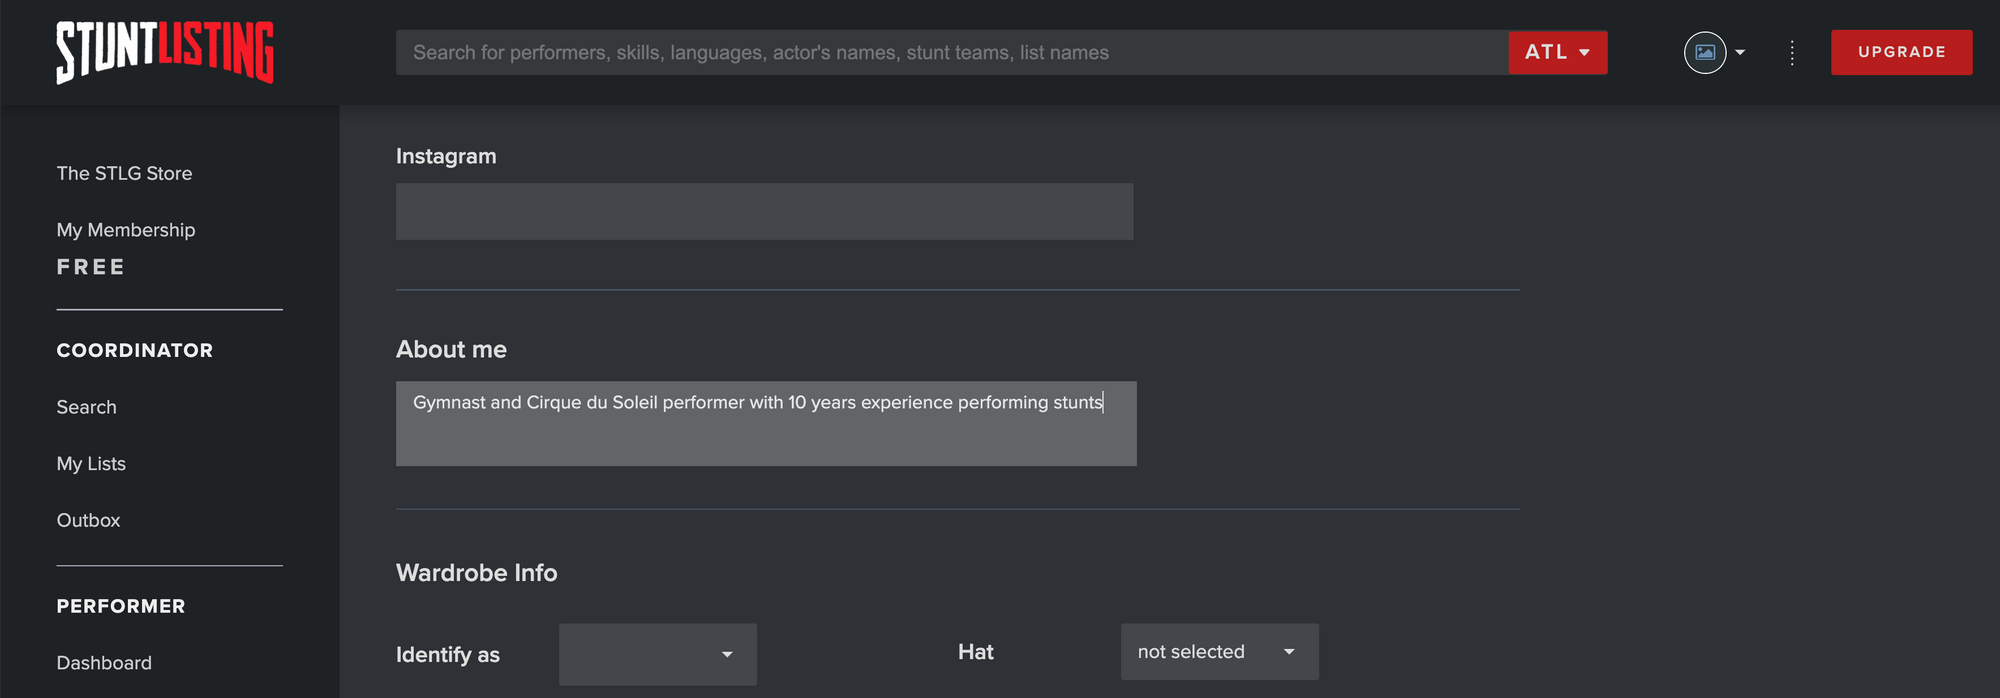Open the ATL location dropdown
The height and width of the screenshot is (698, 2000).
coord(1558,52)
